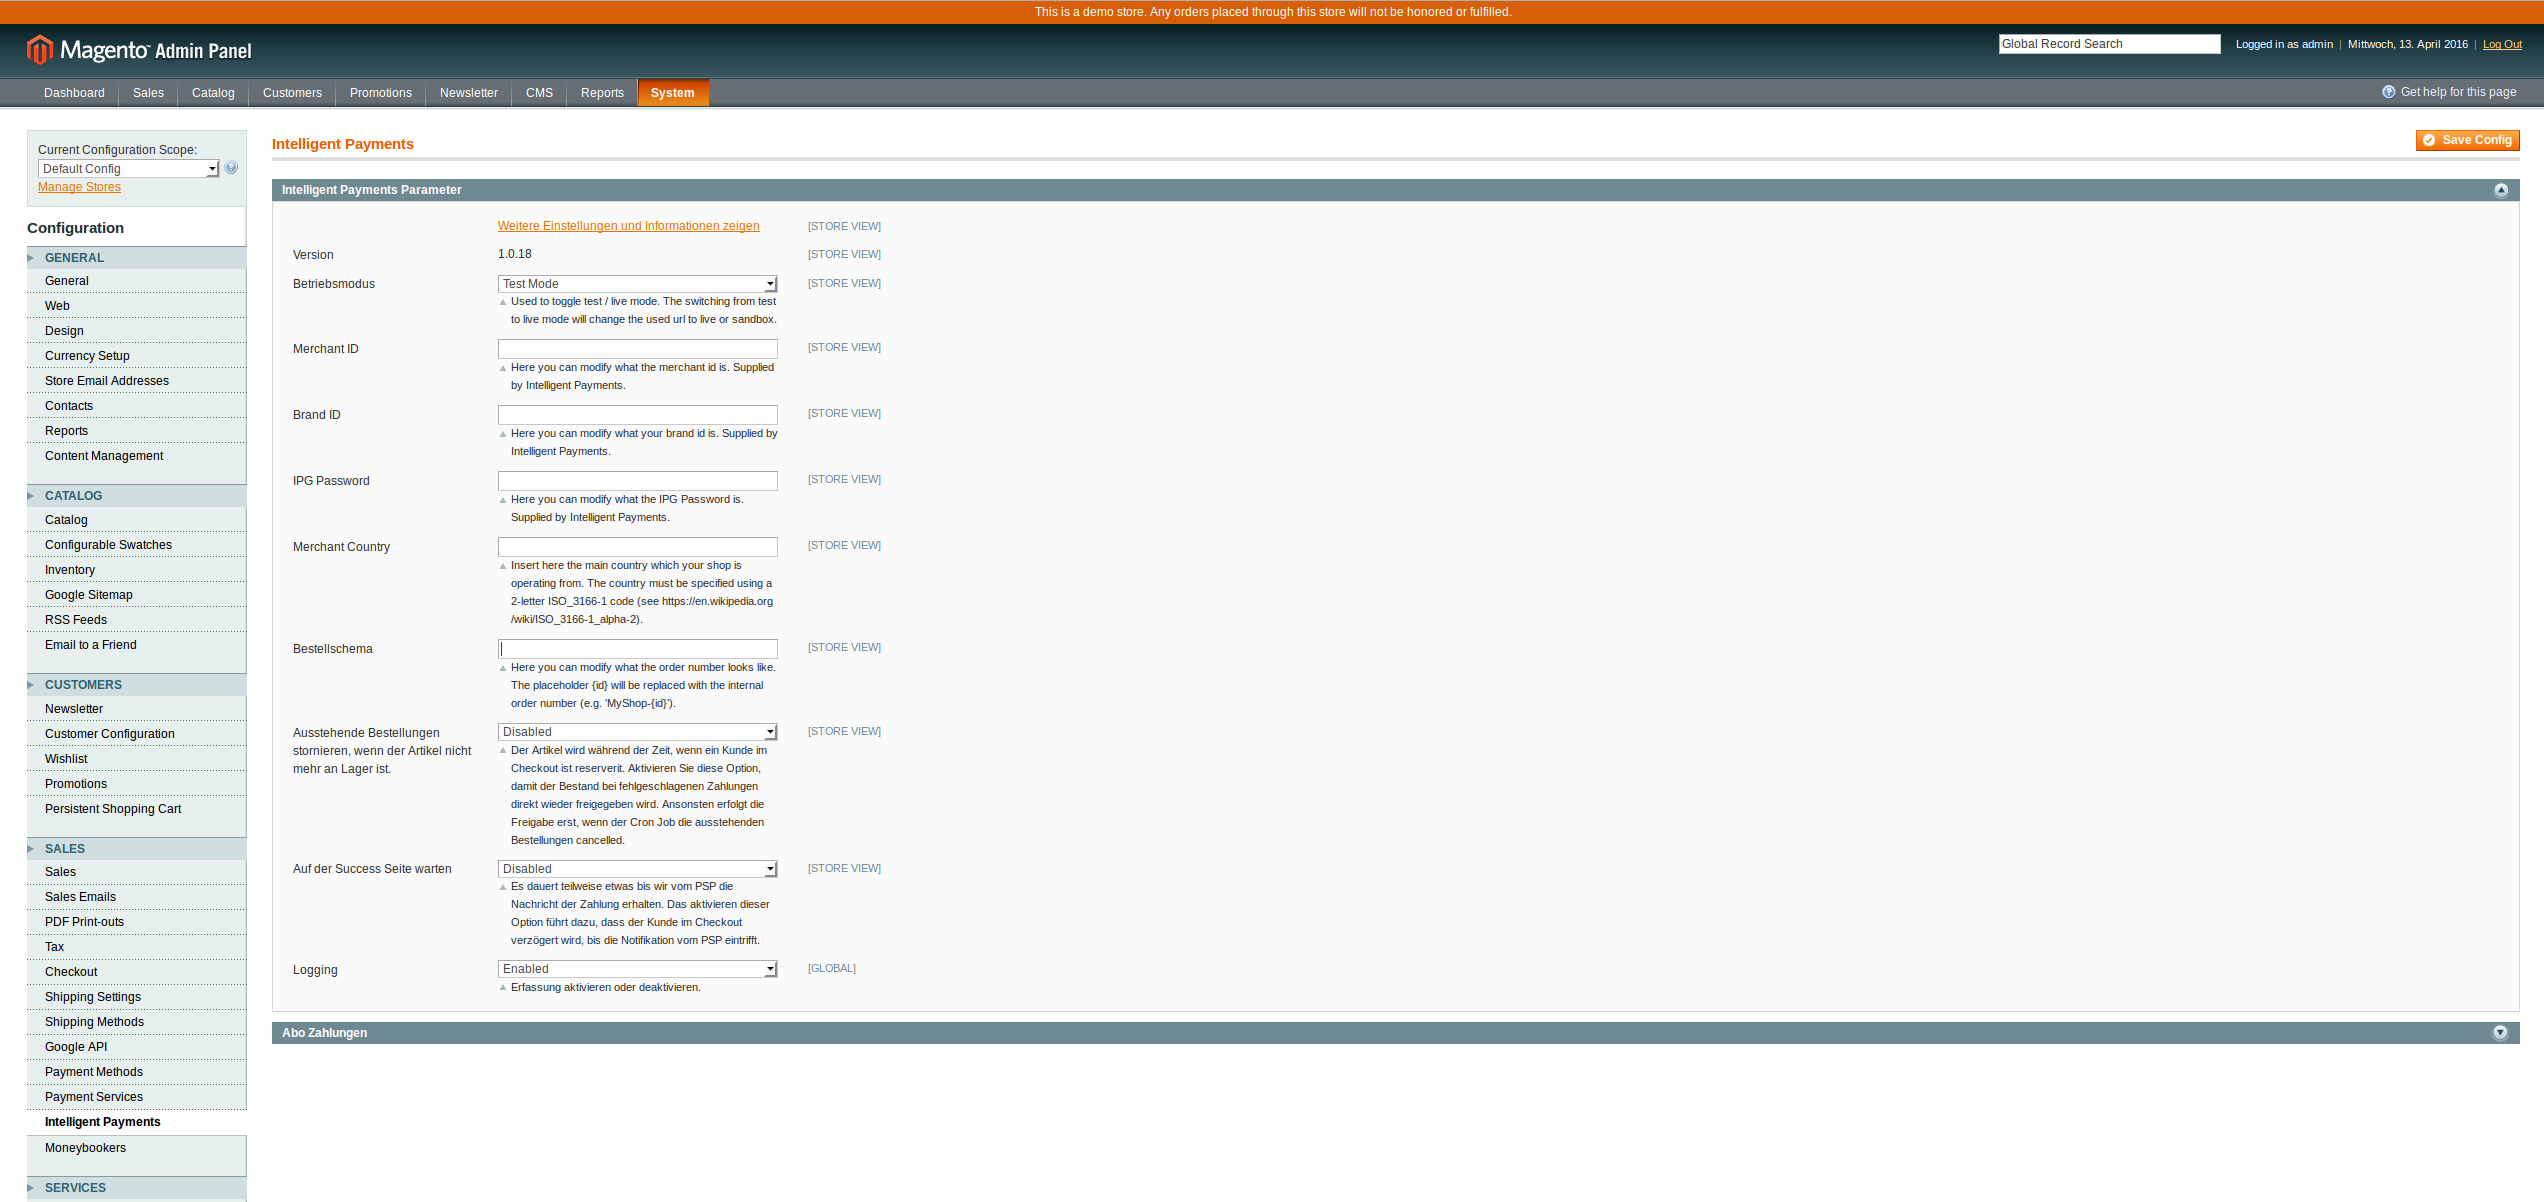Open Moneybookers configuration

(136, 1148)
